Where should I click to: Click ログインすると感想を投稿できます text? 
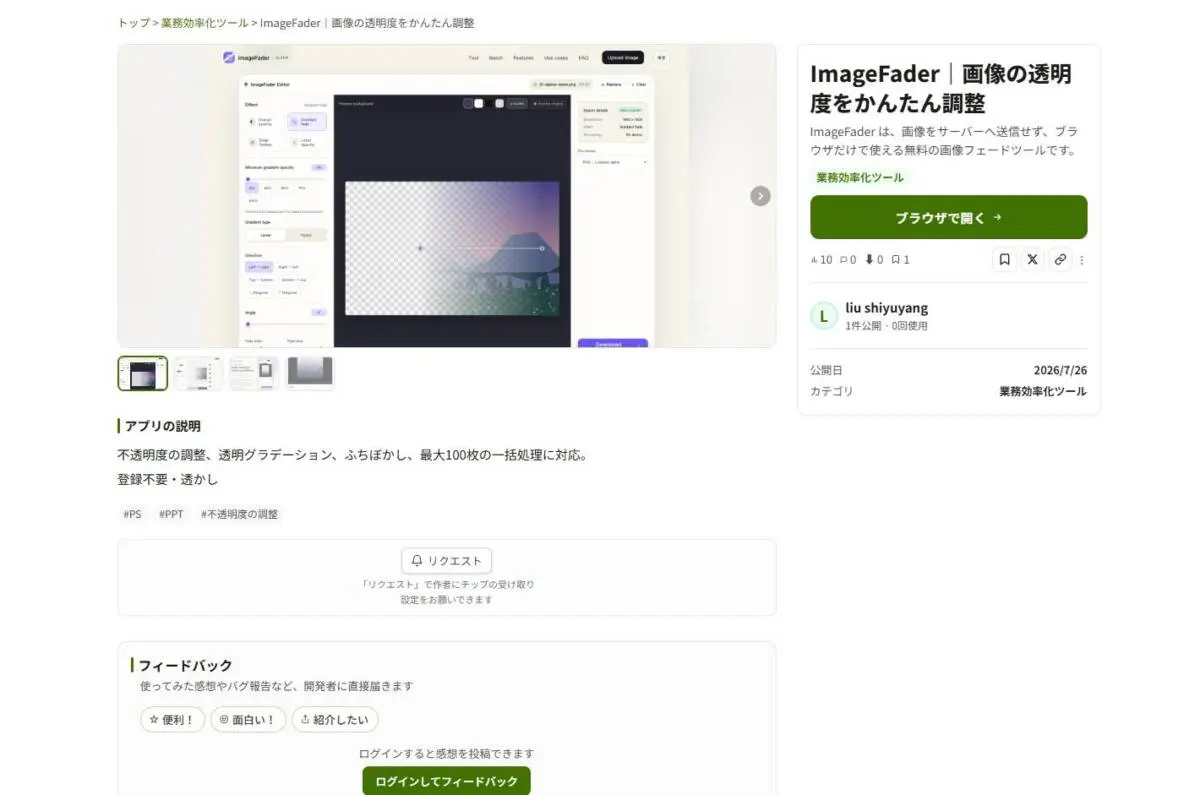point(446,754)
